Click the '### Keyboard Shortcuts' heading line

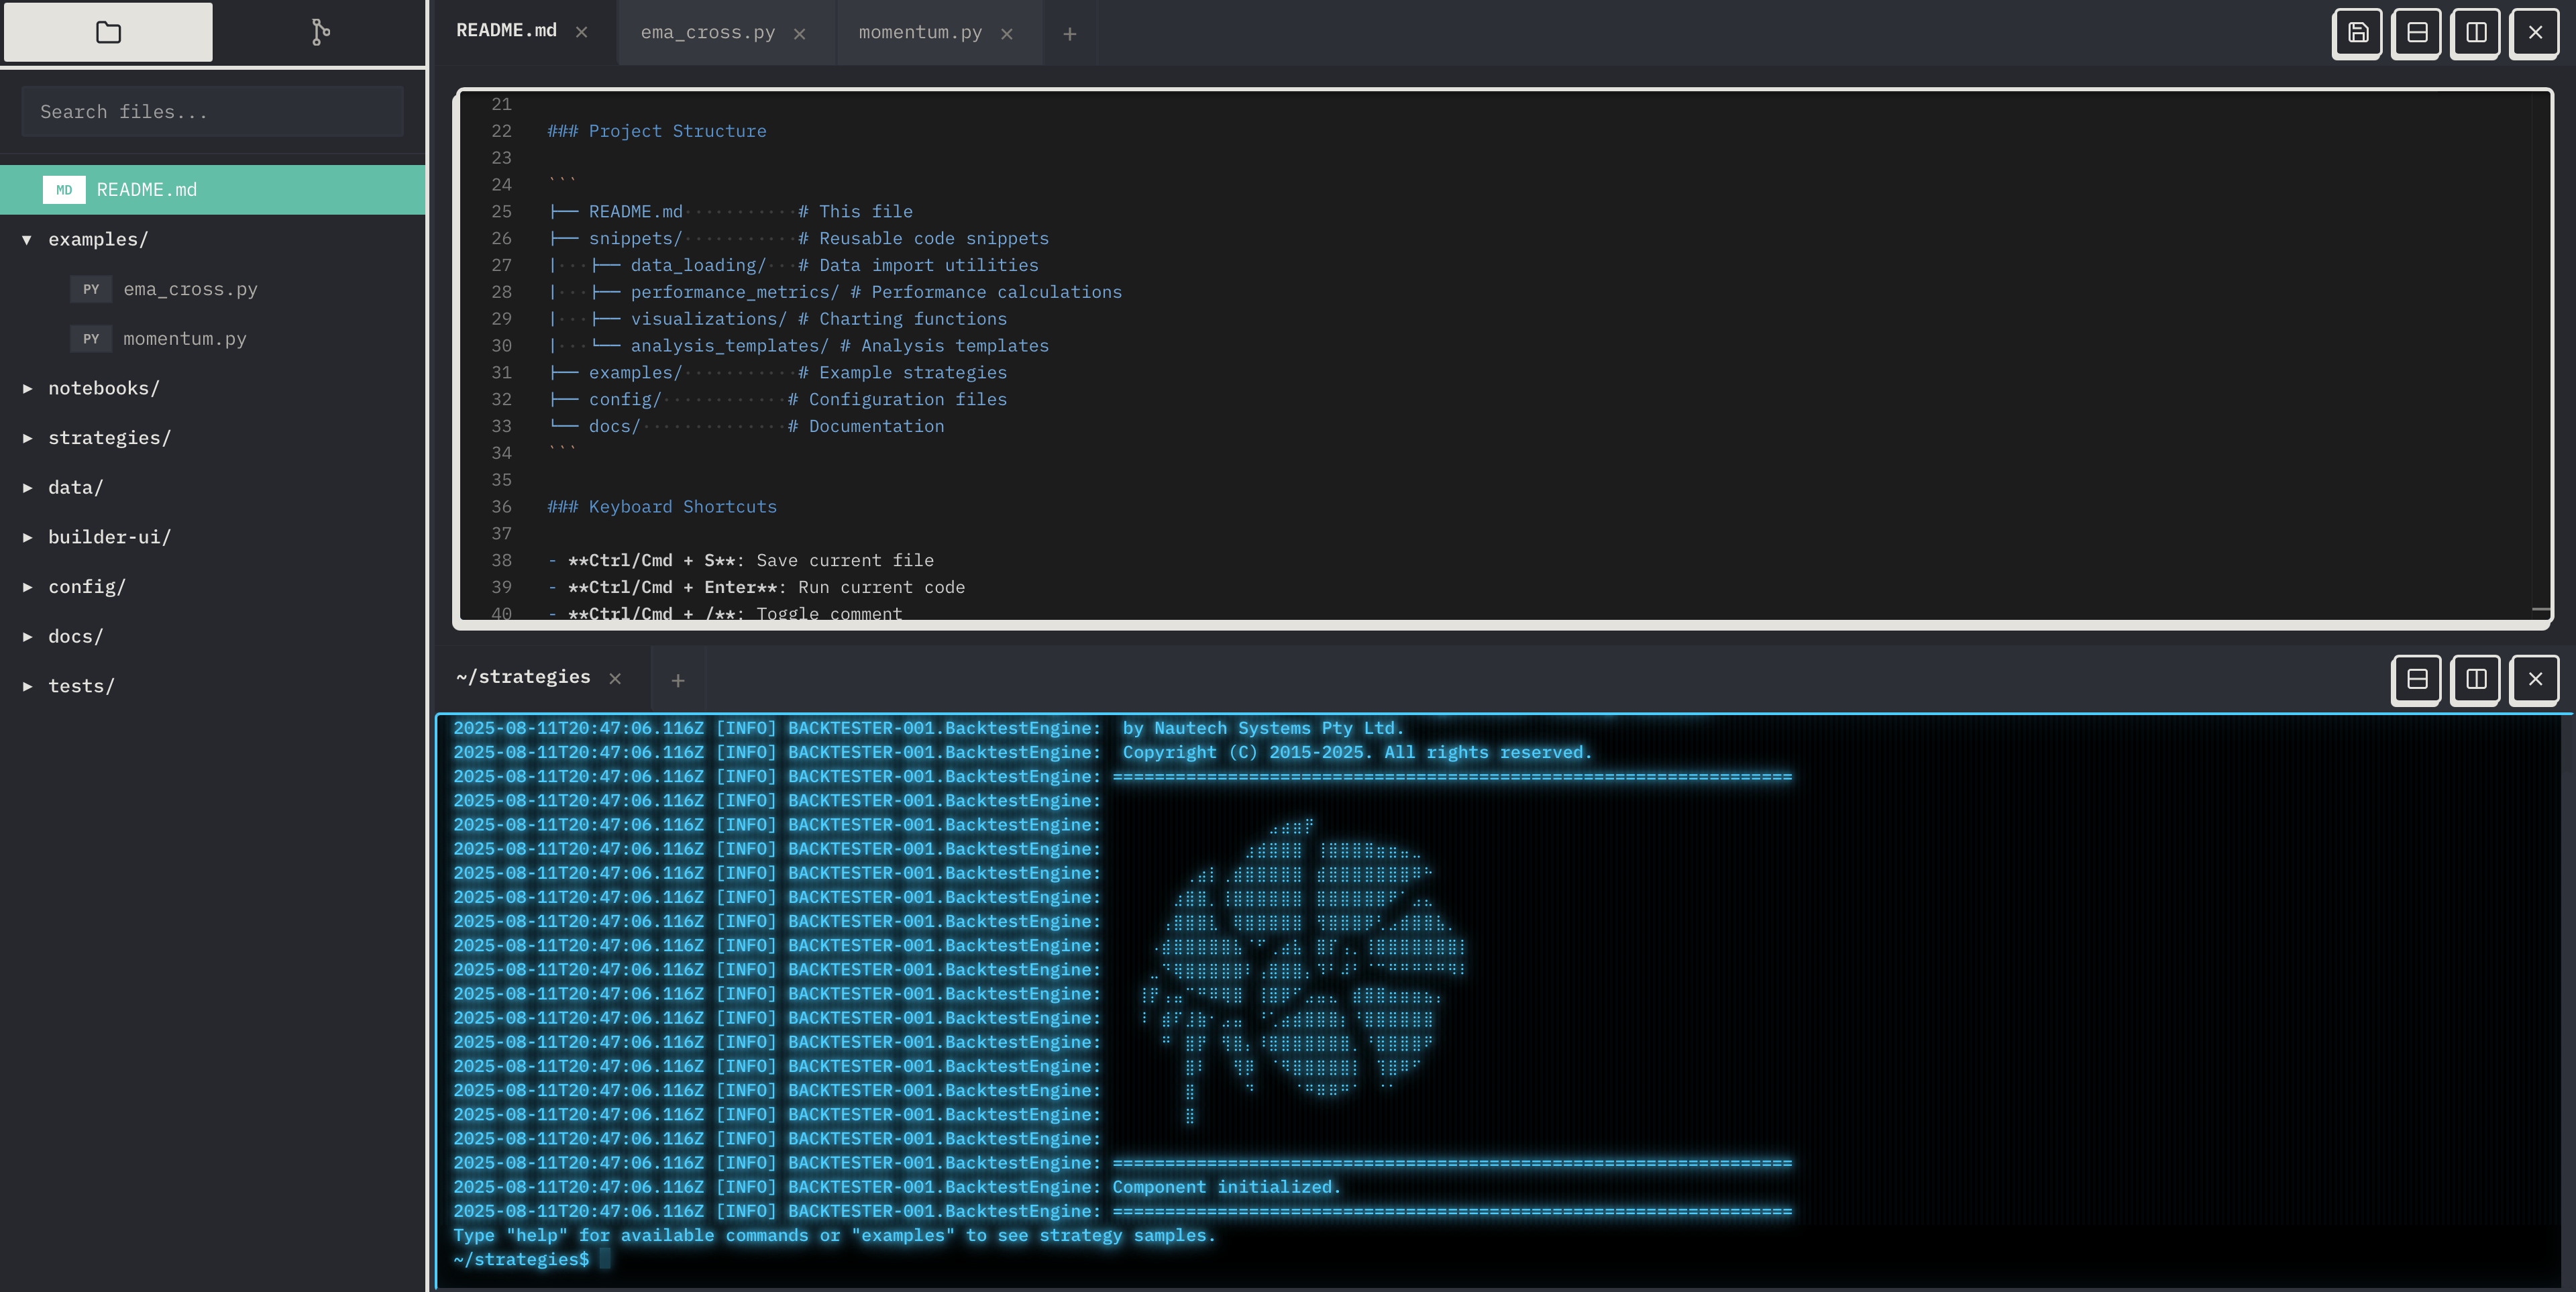(x=662, y=507)
